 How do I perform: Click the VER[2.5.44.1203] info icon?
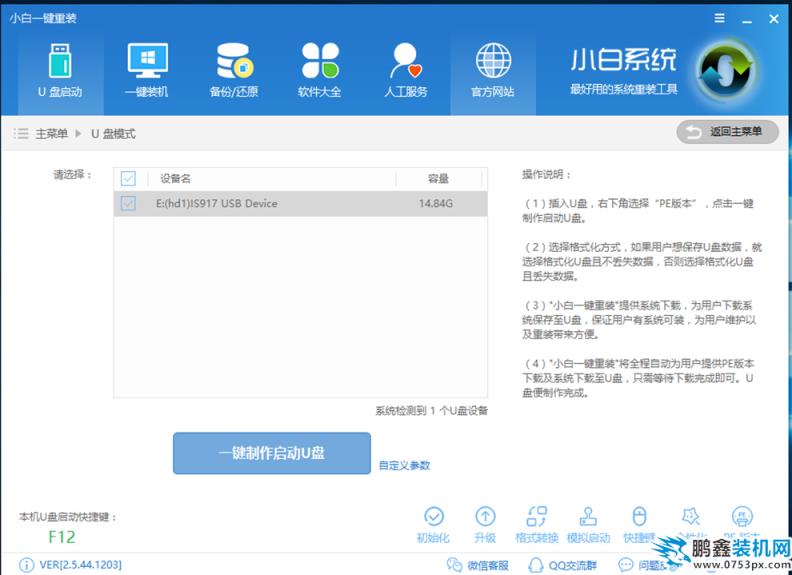(x=26, y=565)
